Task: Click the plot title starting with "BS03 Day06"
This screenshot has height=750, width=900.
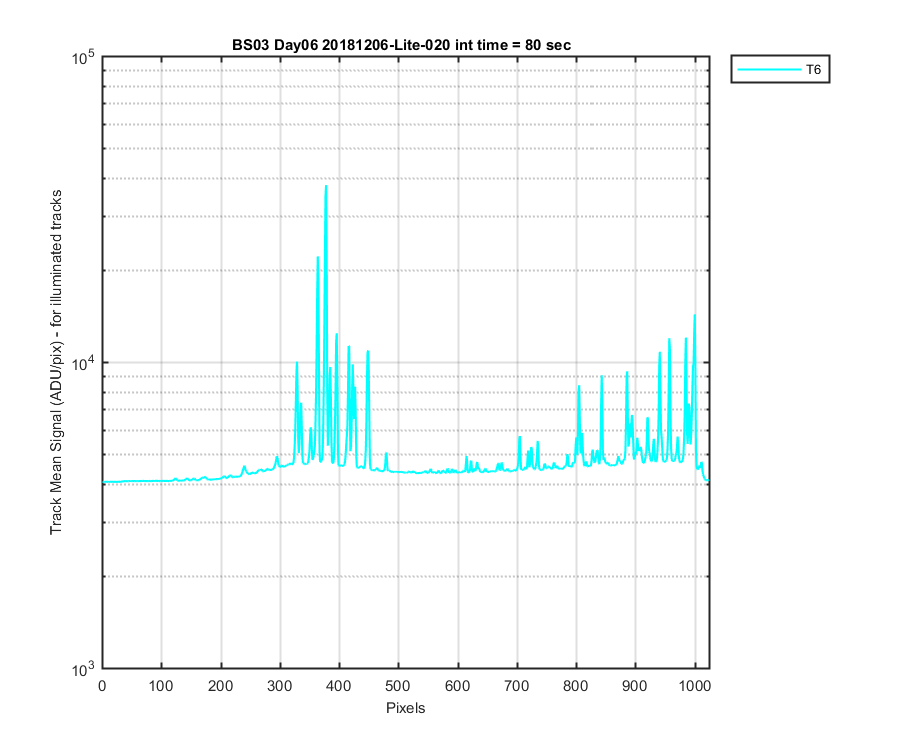Action: (401, 45)
